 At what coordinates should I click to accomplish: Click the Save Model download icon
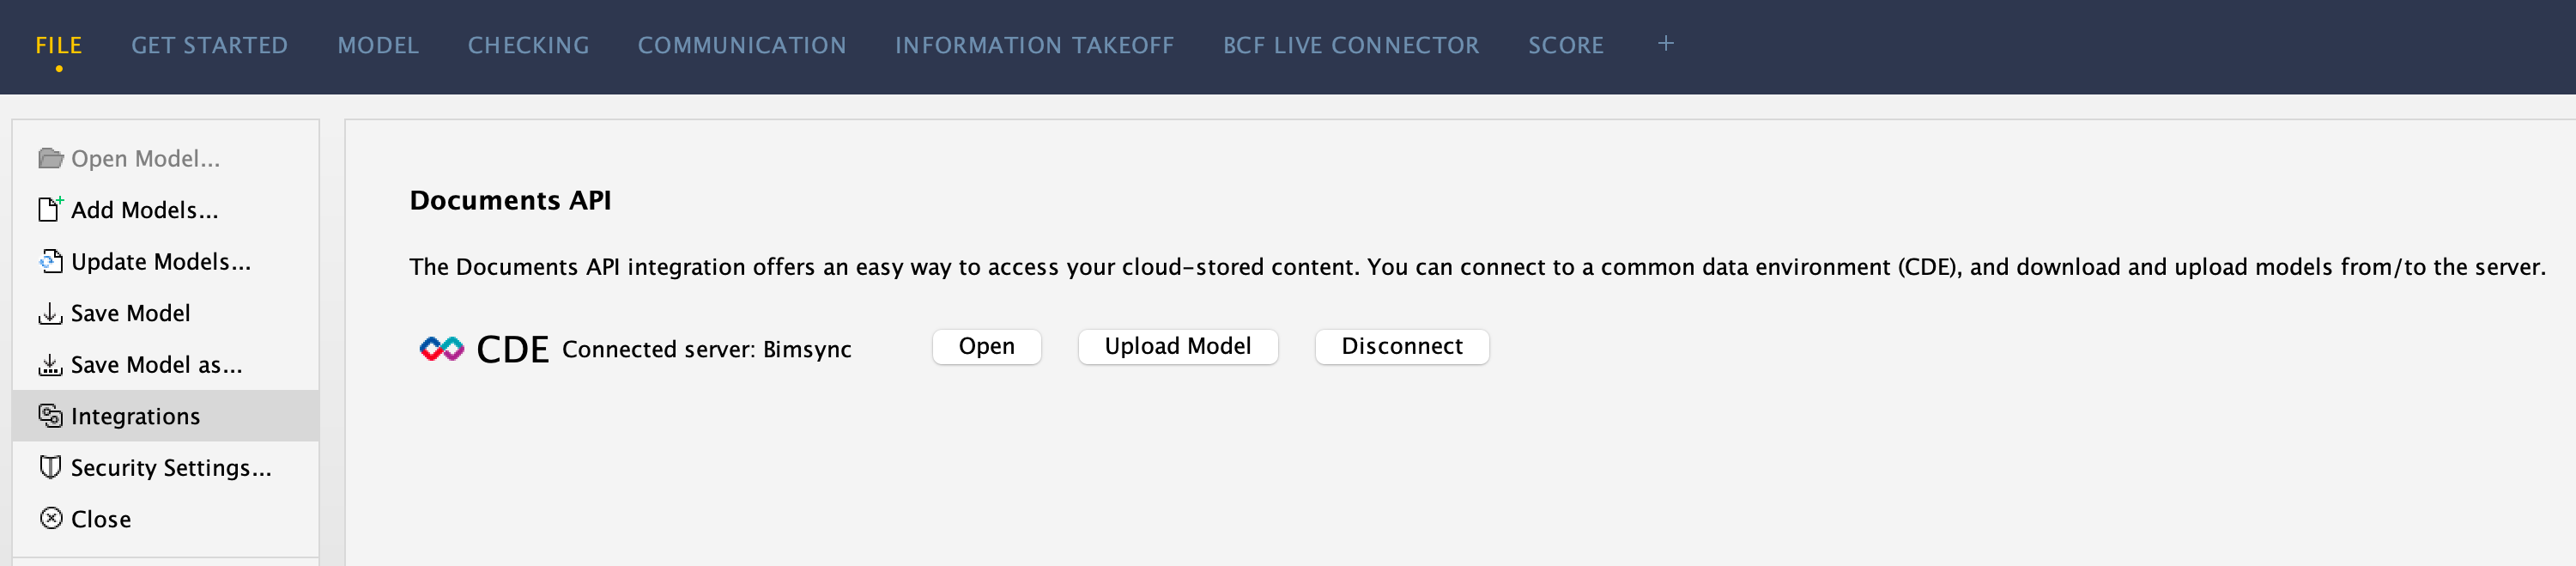[50, 313]
